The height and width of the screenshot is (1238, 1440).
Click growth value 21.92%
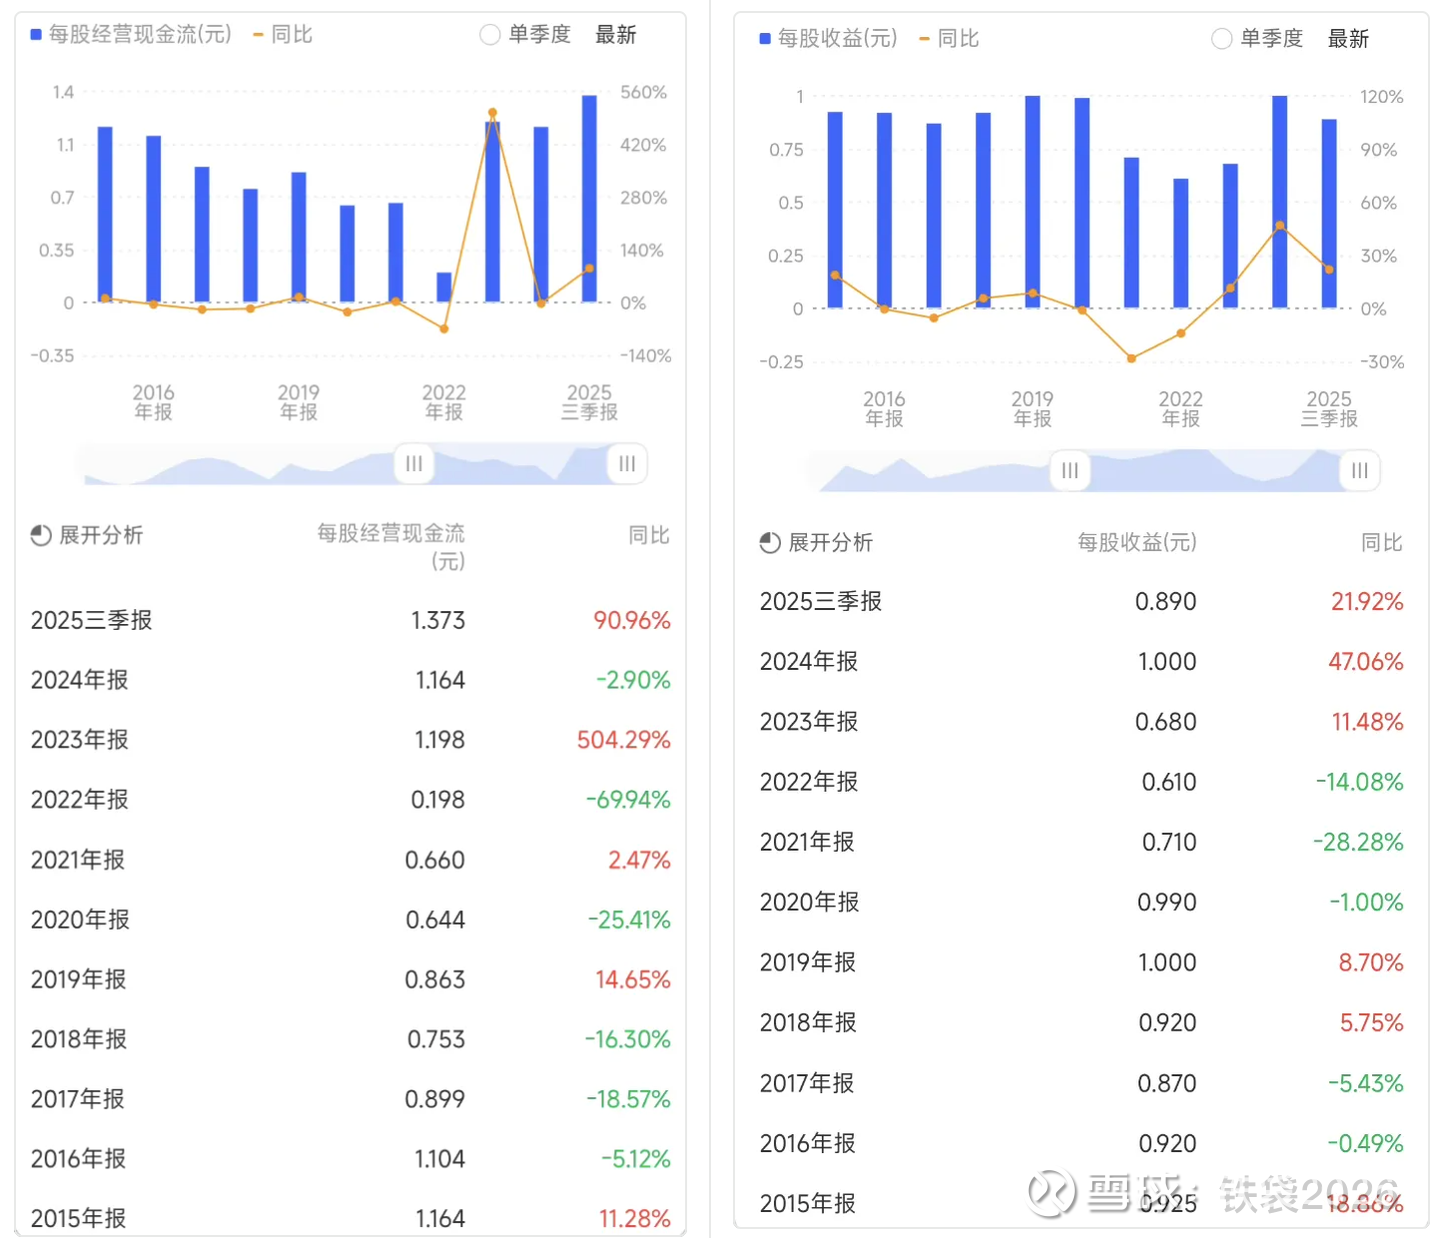point(1367,602)
